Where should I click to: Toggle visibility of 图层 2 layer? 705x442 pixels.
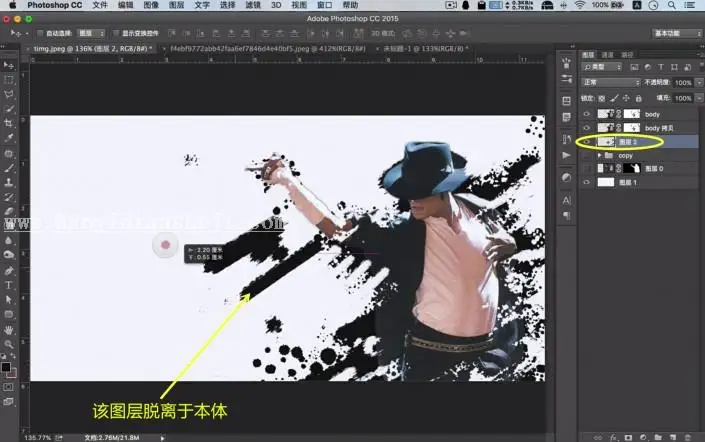click(x=586, y=142)
